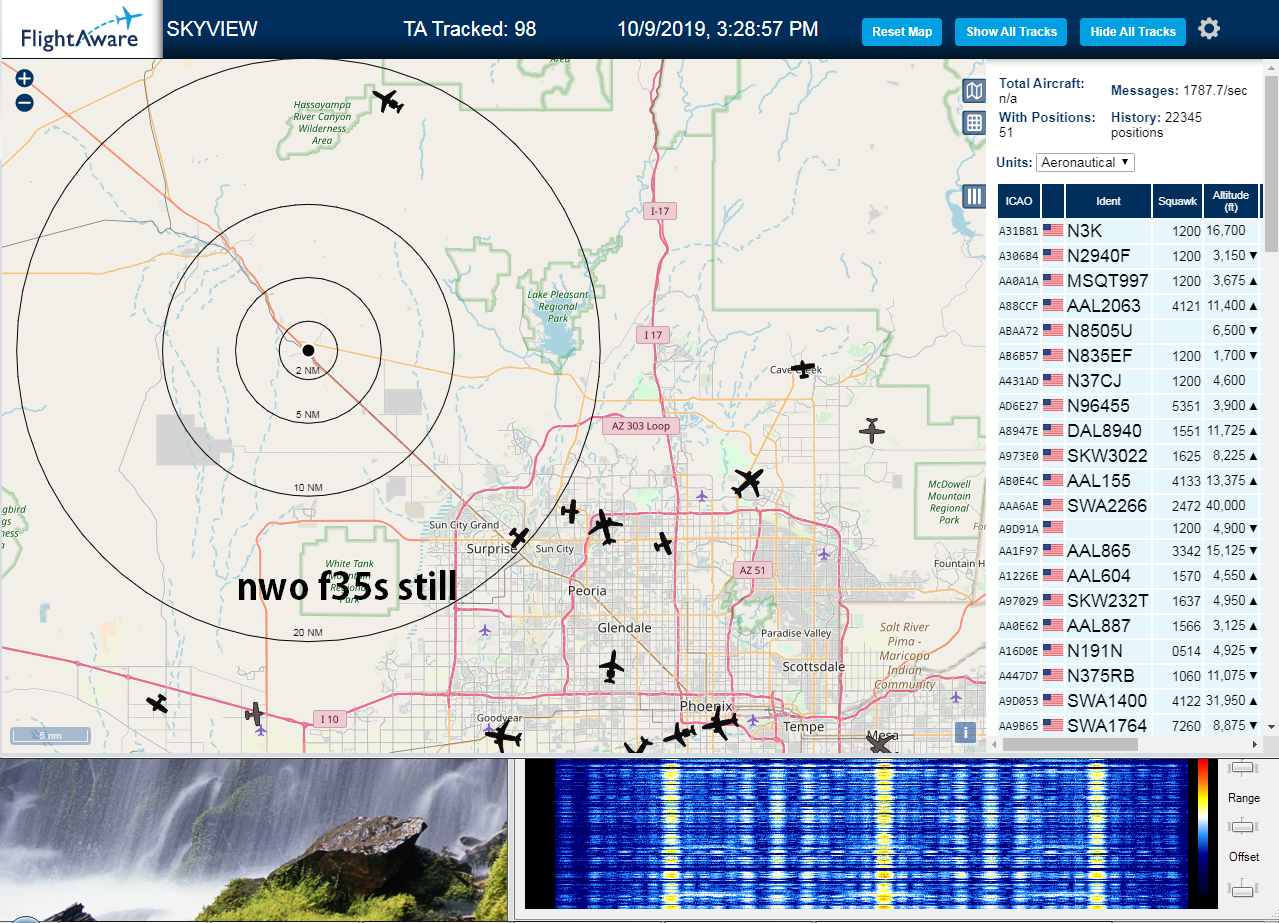Screen dimensions: 1279x923
Task: Select the gray aircraft southeast of Cave Creek
Action: [872, 431]
